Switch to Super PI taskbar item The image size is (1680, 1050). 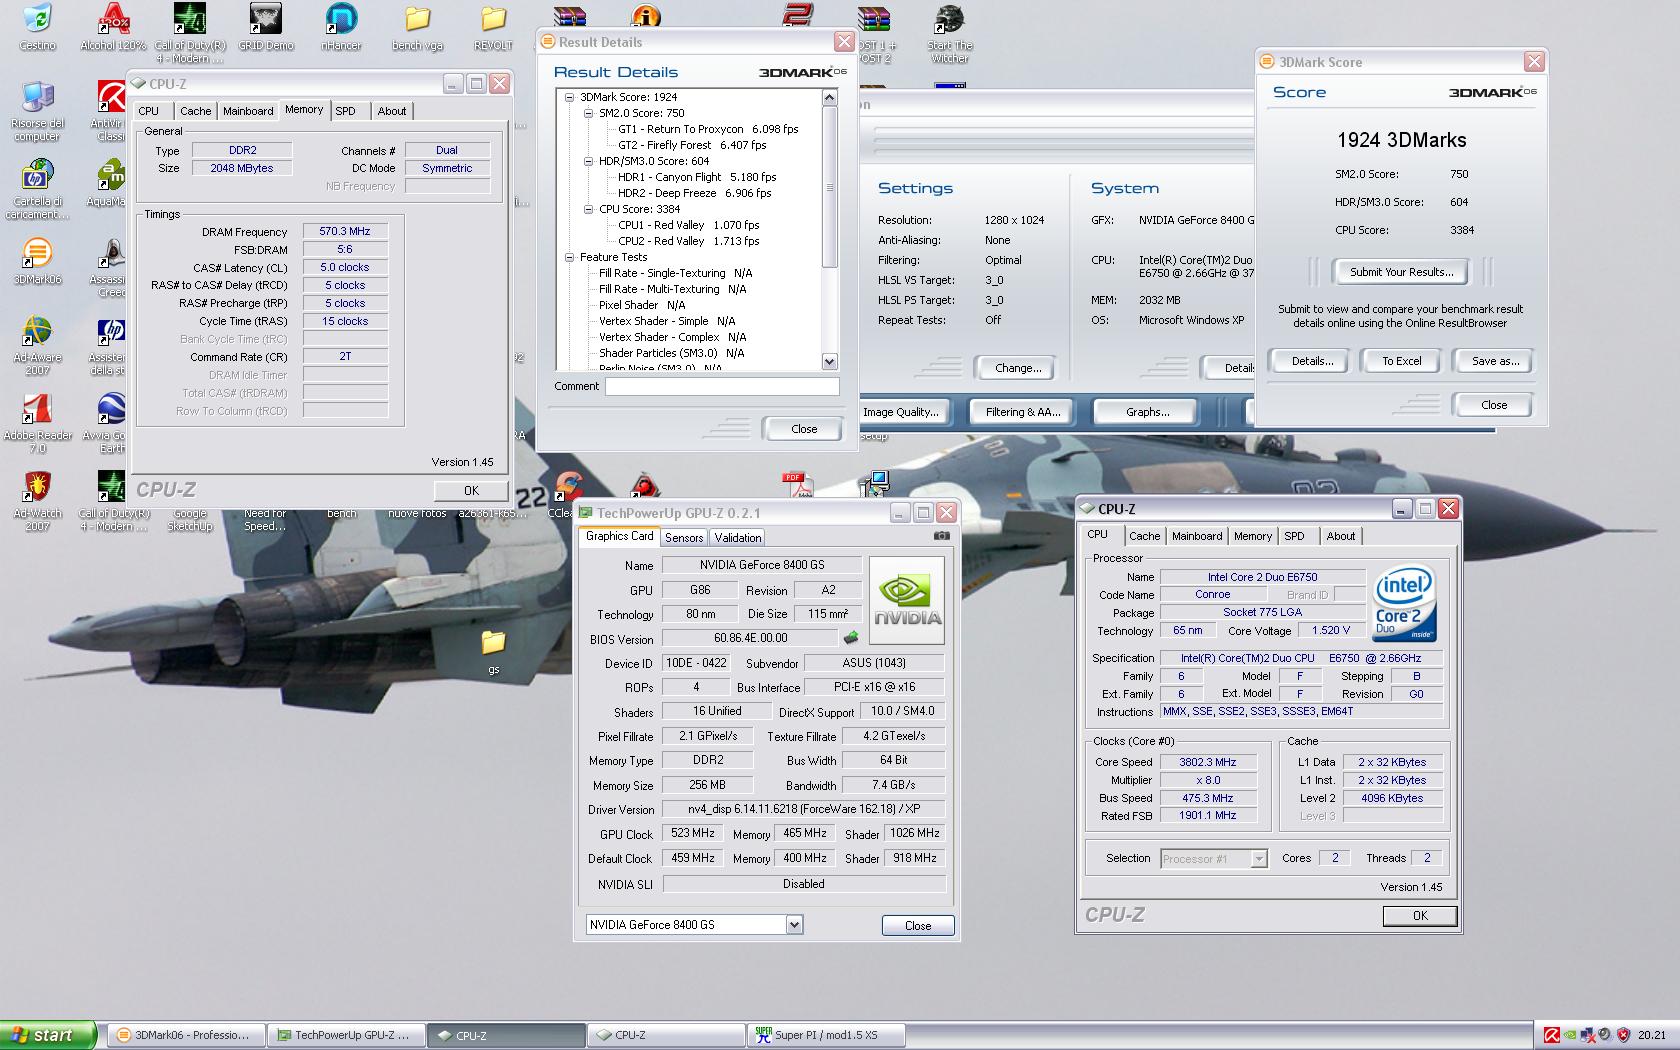[825, 1035]
